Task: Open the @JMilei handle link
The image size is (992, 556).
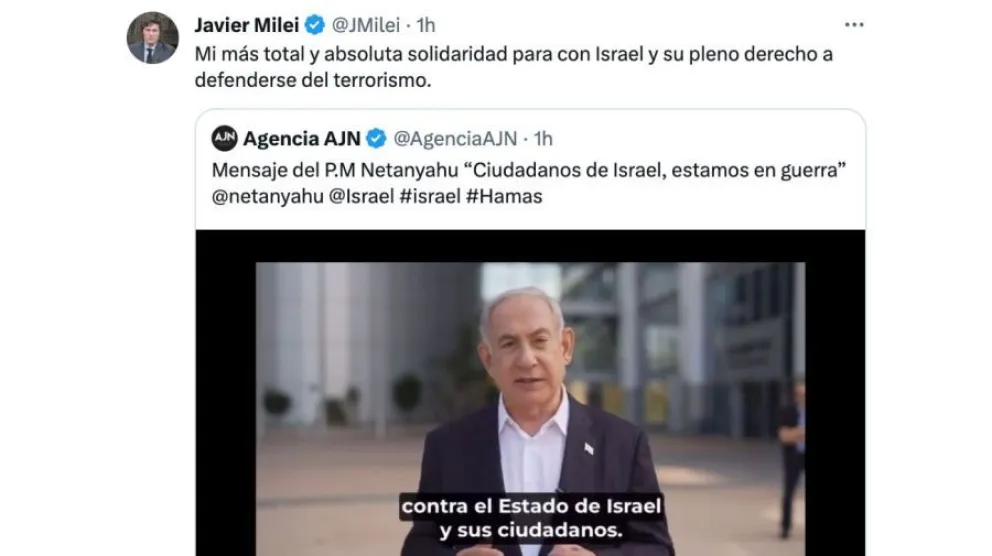Action: [x=366, y=25]
